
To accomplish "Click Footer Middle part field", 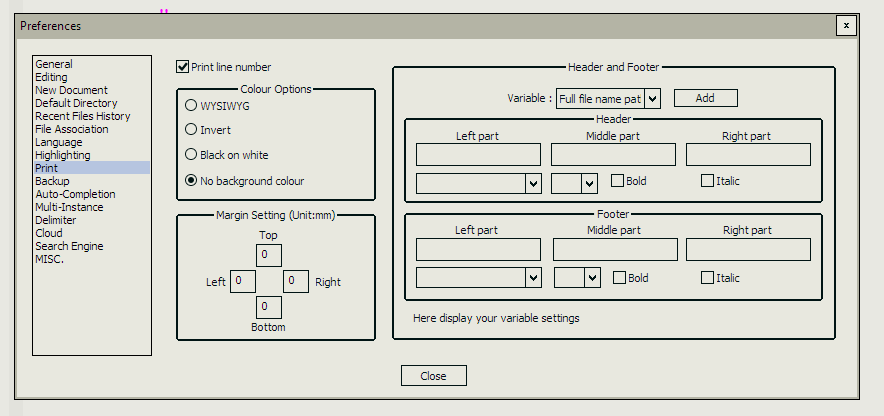I will tap(615, 249).
